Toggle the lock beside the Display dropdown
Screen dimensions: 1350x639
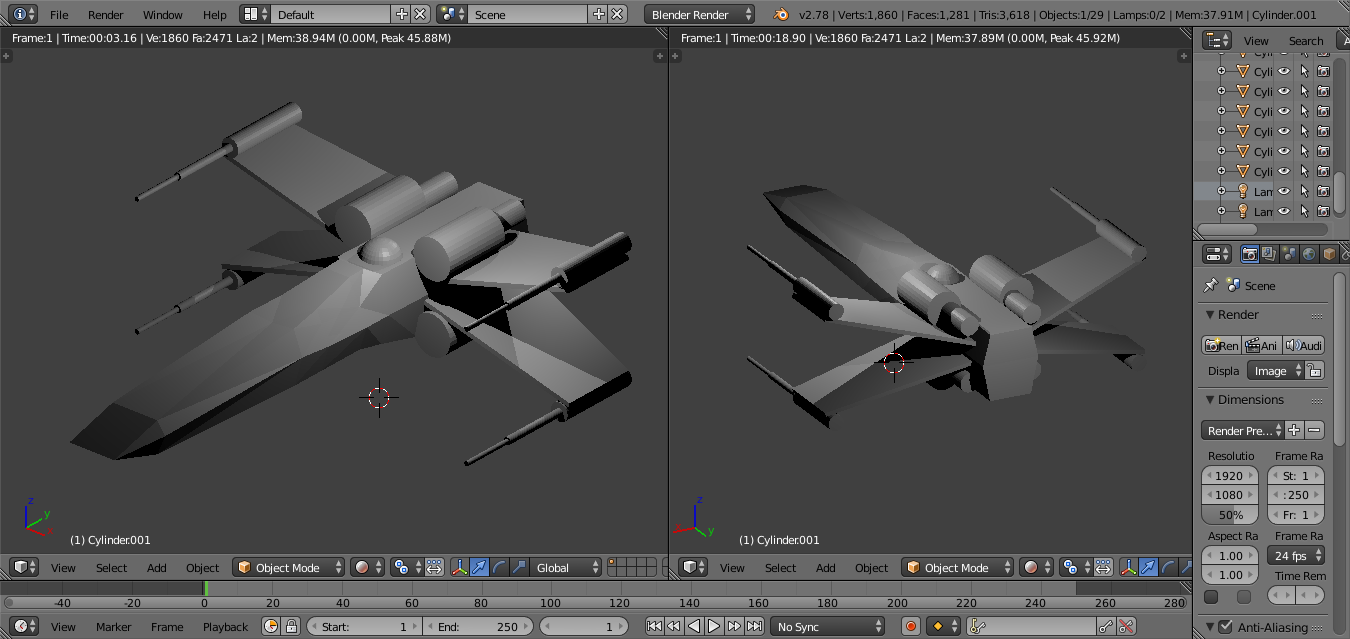pos(1315,370)
